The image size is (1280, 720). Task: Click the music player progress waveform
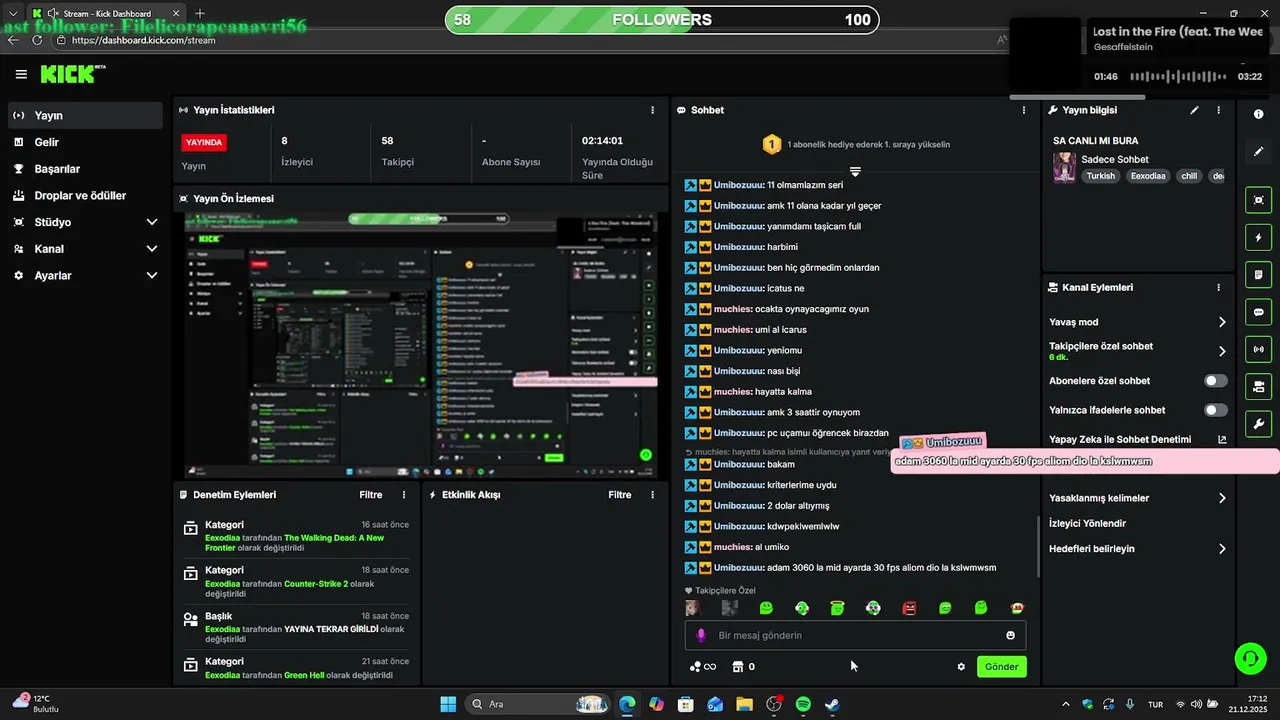1177,76
